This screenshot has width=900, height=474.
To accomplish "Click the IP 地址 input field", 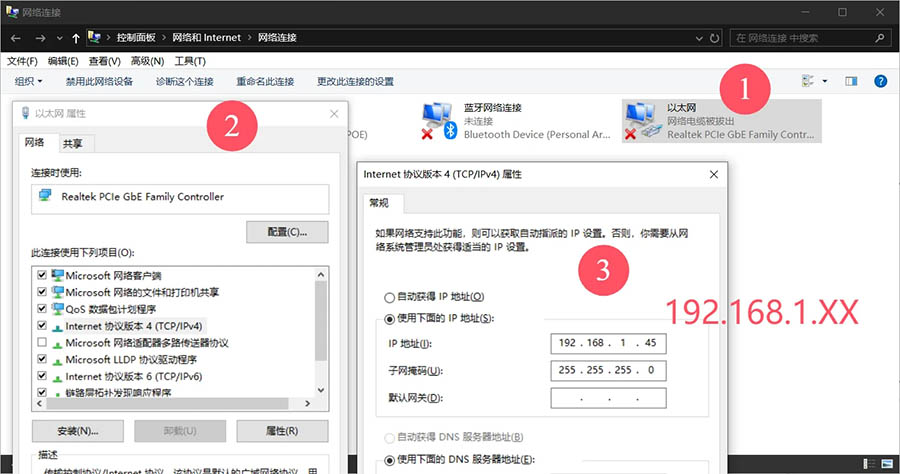I will [608, 343].
